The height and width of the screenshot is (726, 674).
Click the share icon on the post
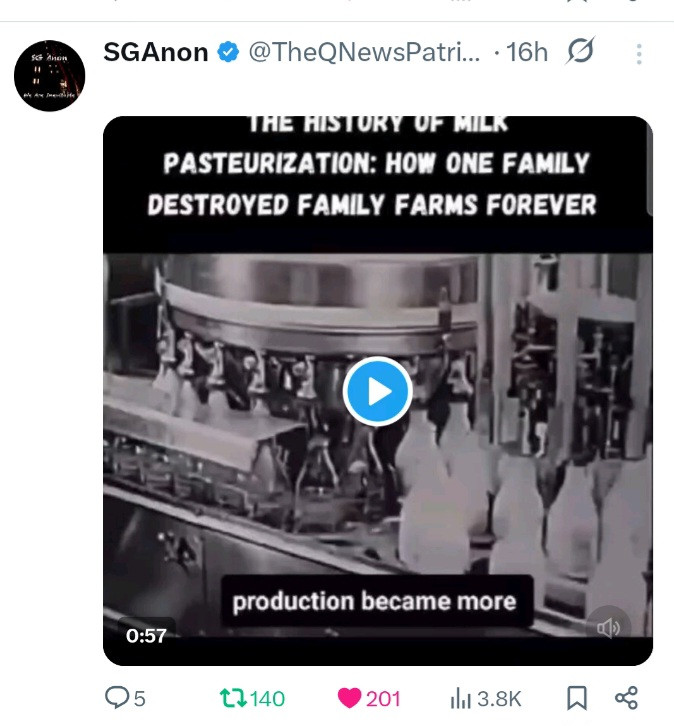tap(626, 697)
